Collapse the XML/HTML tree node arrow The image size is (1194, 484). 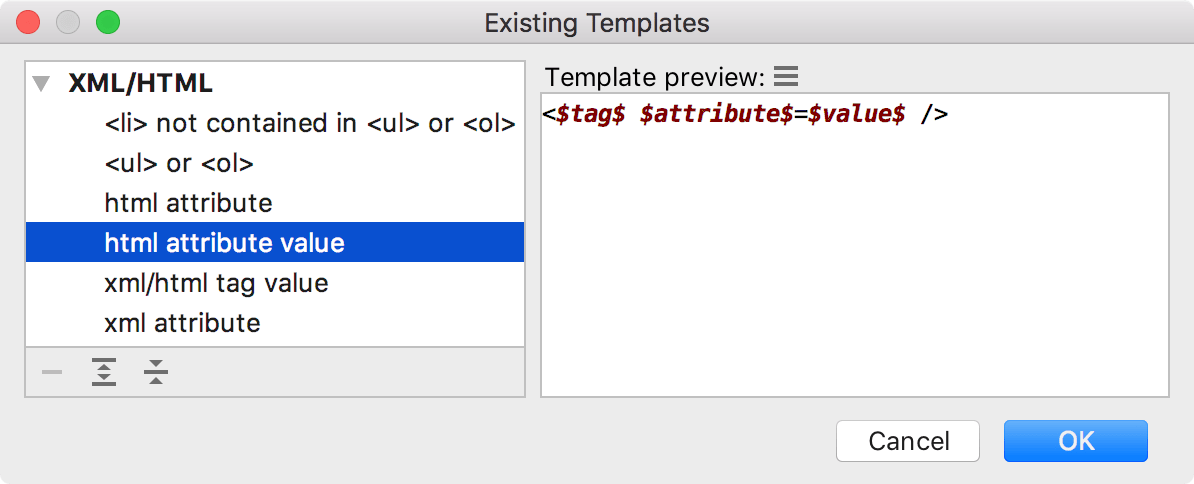click(x=41, y=84)
